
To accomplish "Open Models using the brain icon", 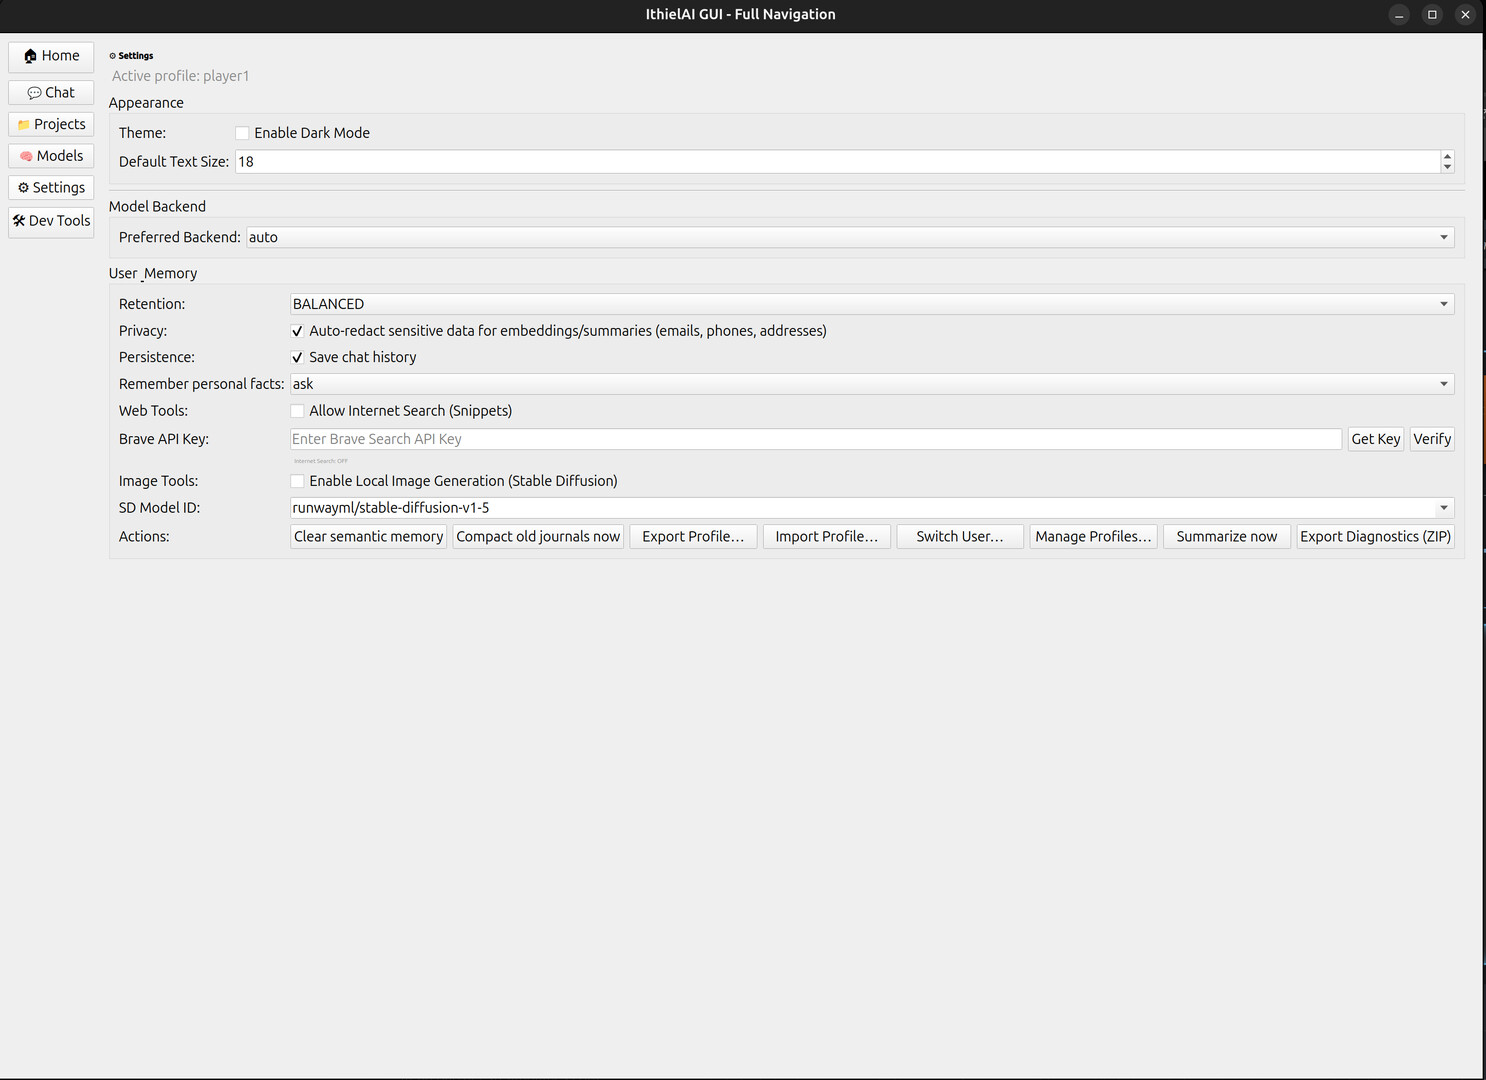I will pos(24,156).
